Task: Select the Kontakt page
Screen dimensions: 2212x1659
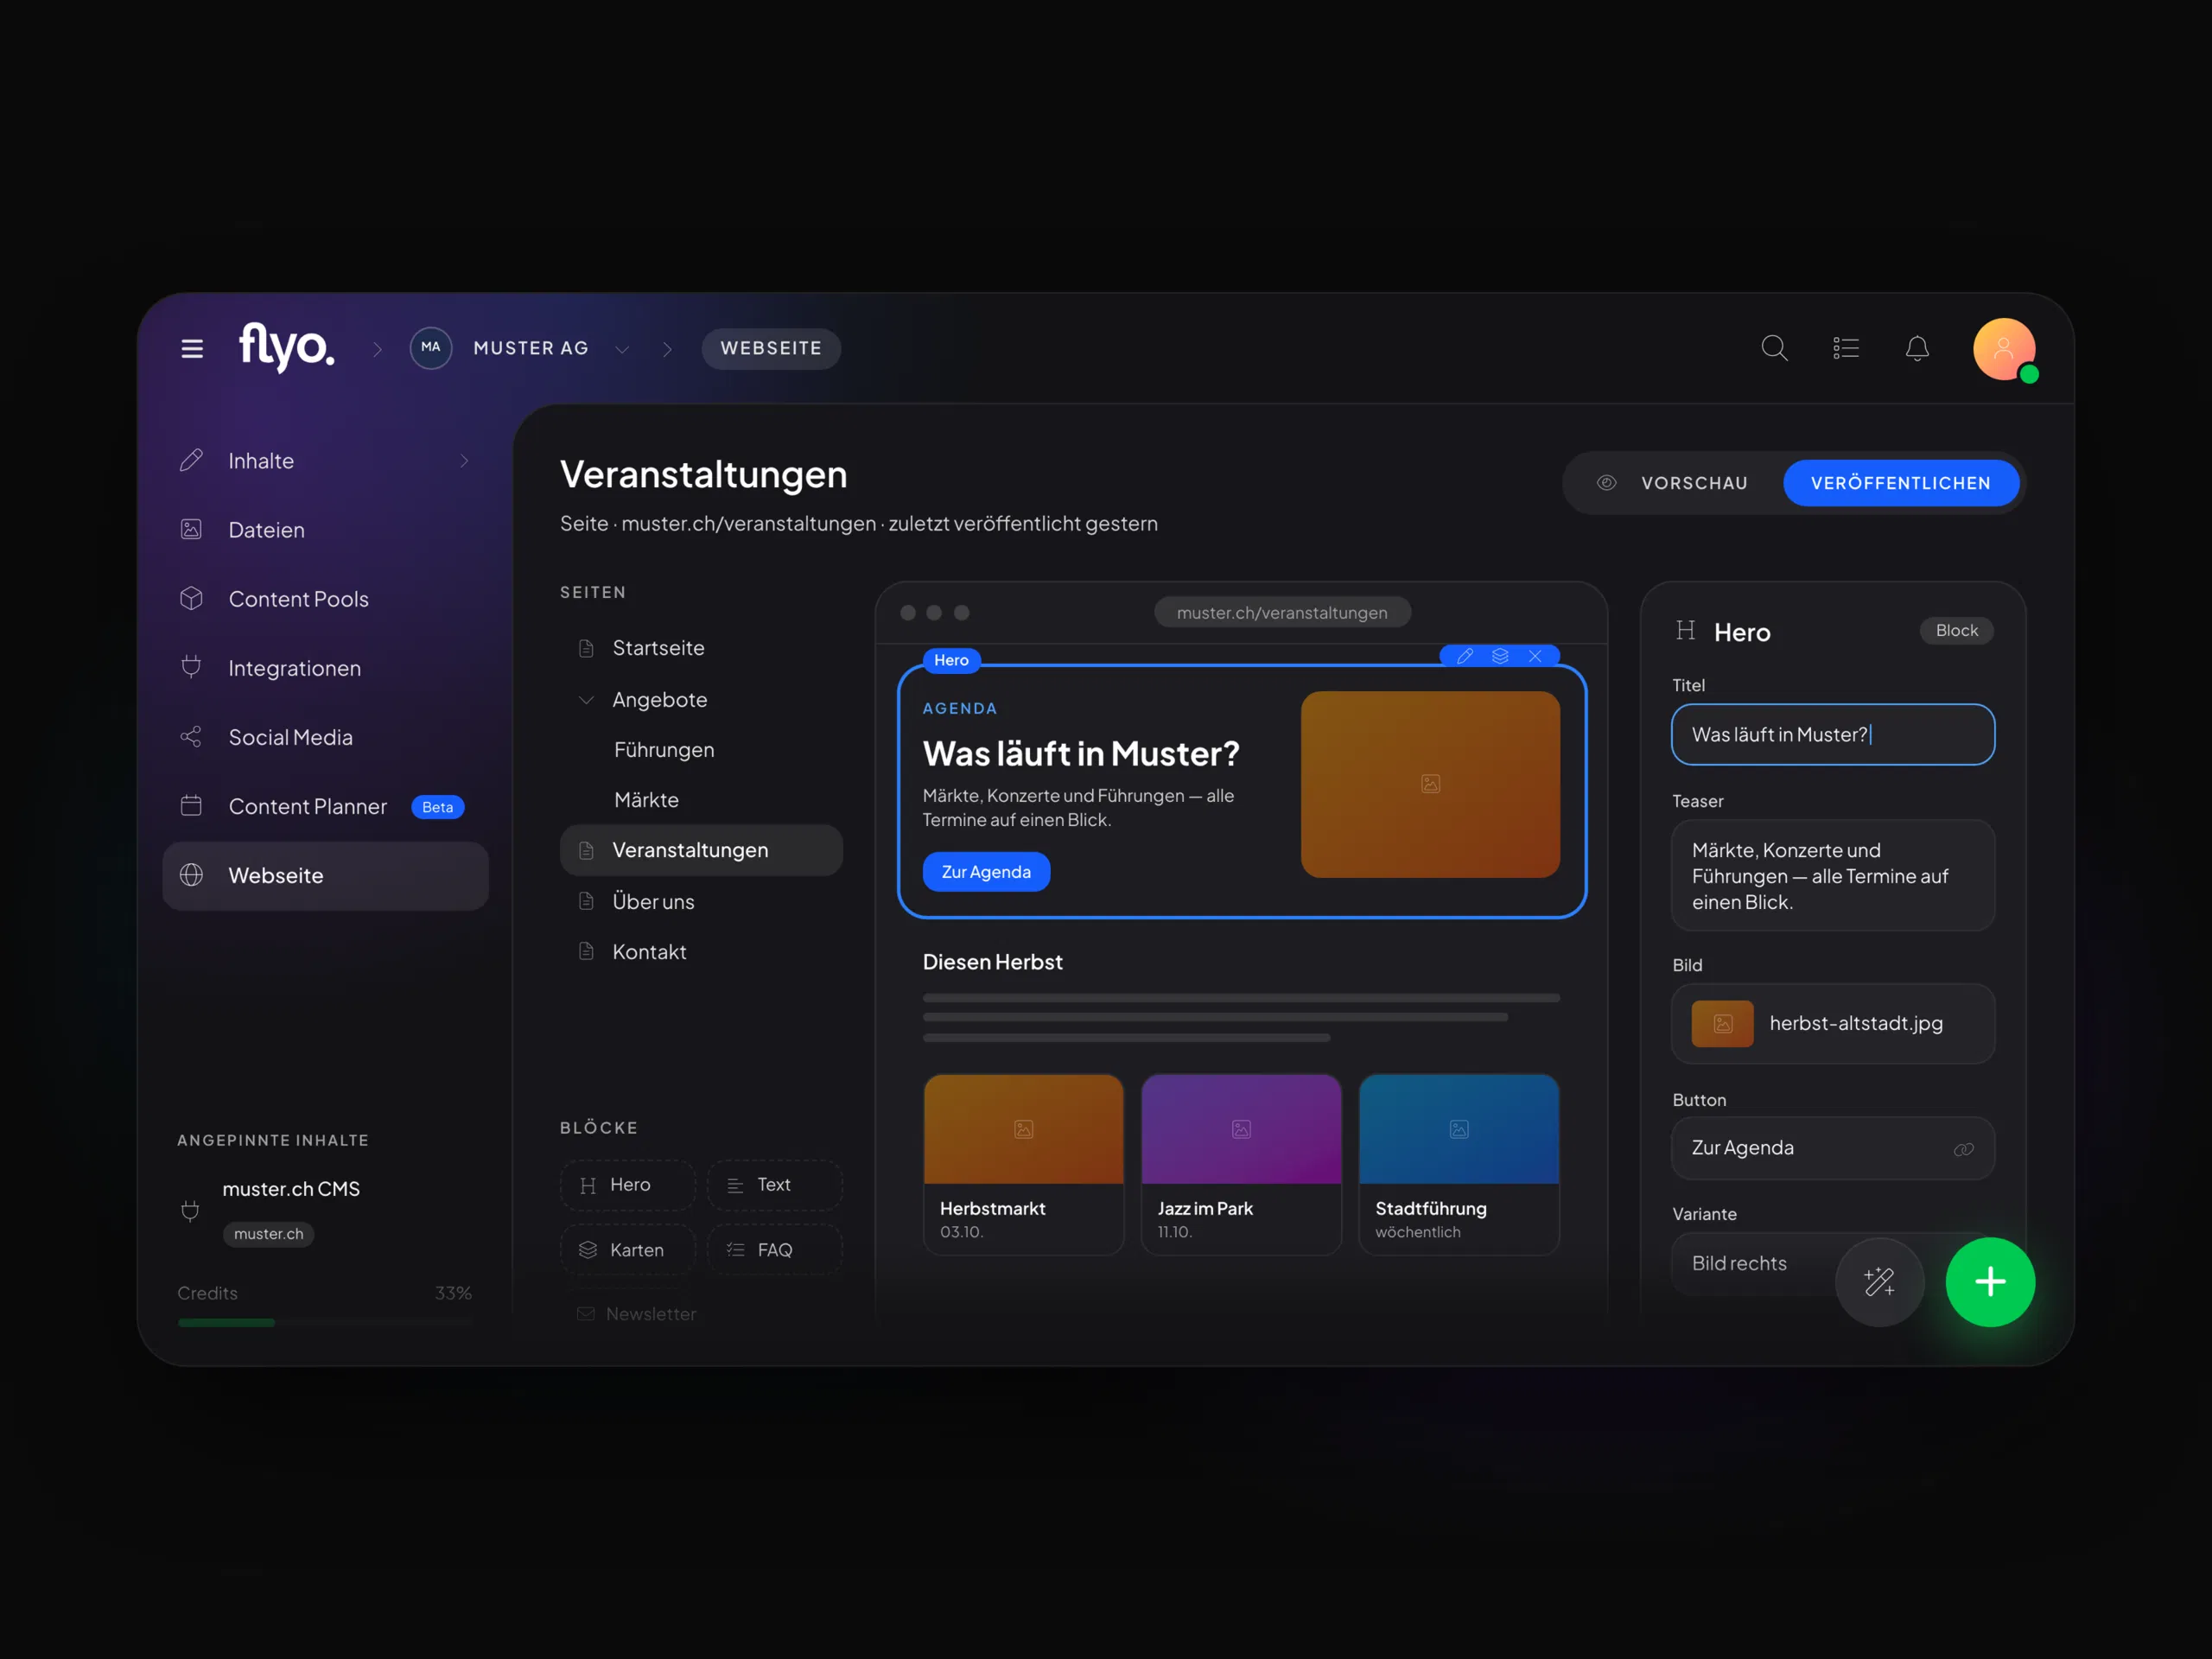Action: [x=701, y=952]
